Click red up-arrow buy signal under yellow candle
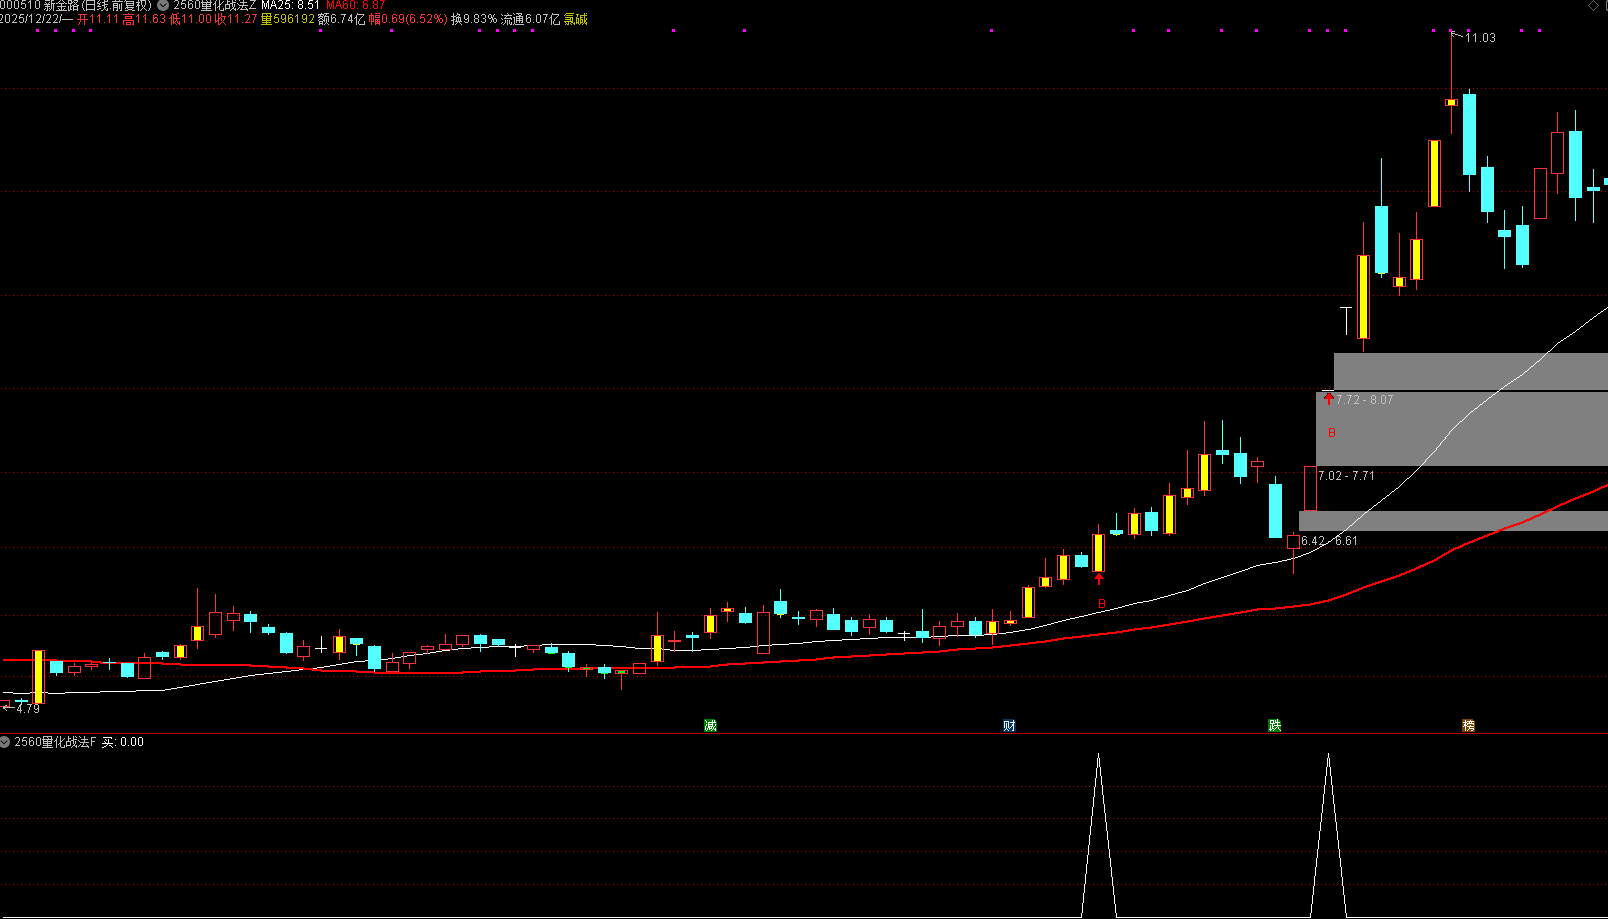 1099,579
